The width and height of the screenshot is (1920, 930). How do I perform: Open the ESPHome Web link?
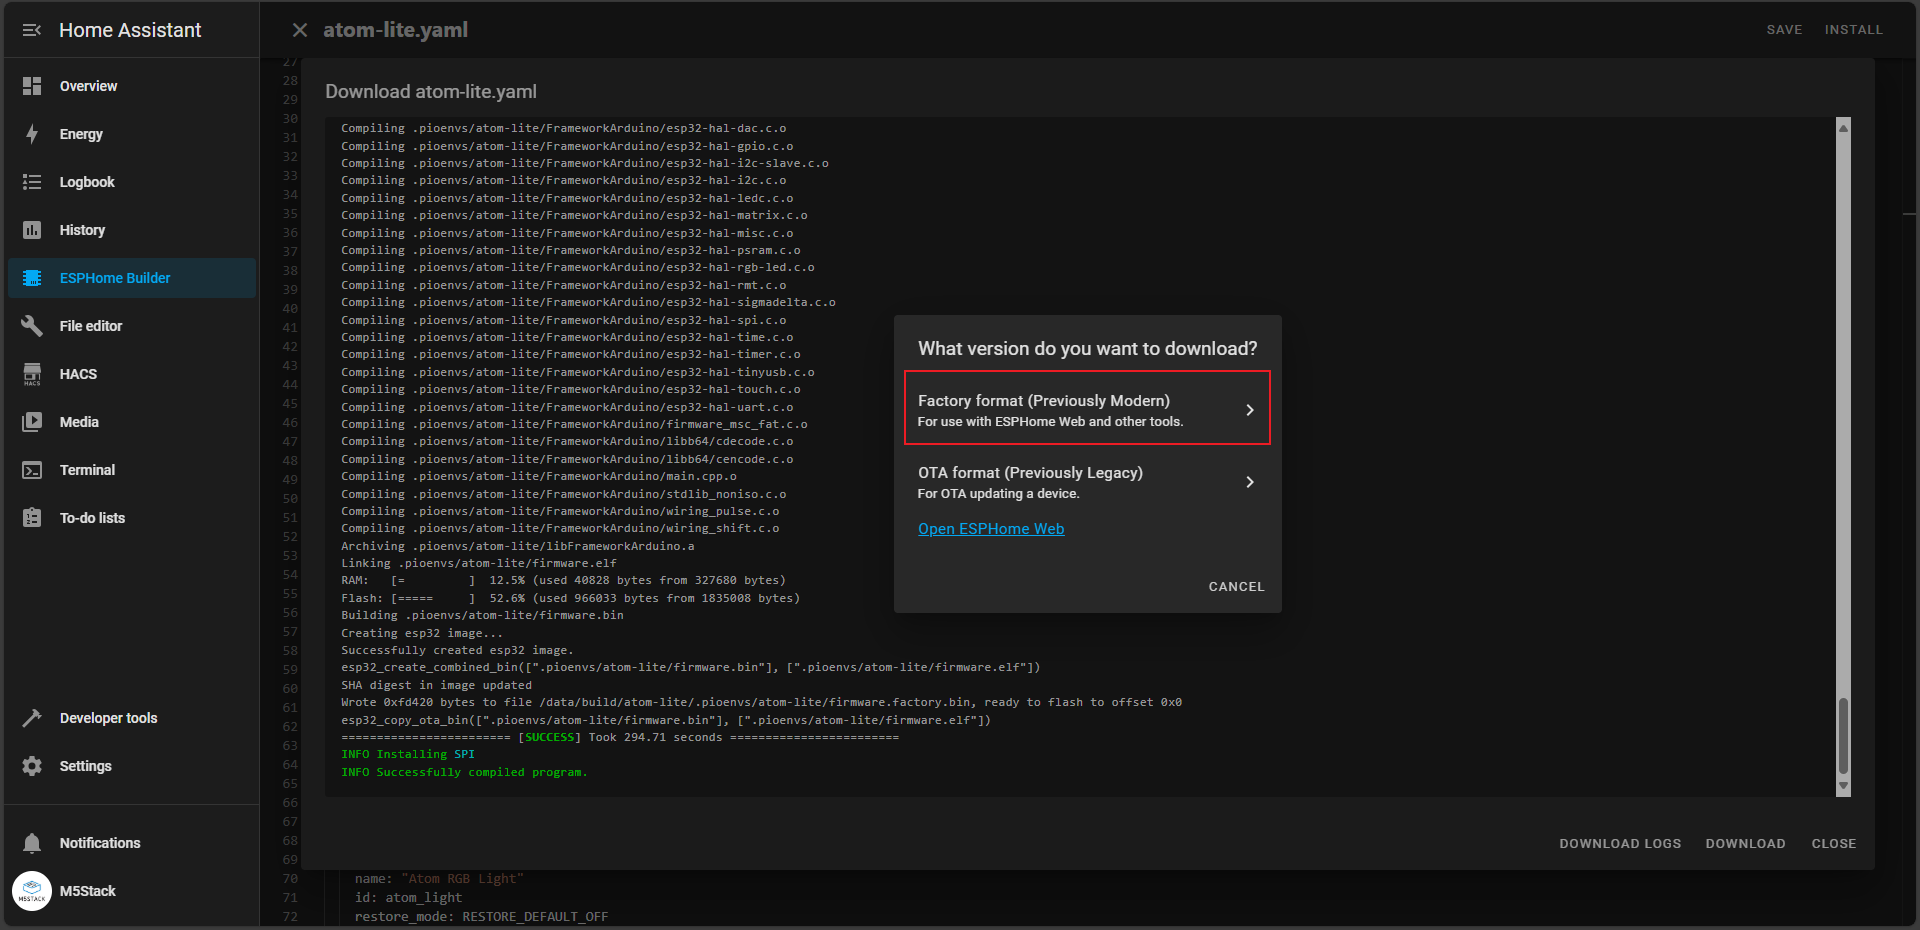click(991, 529)
